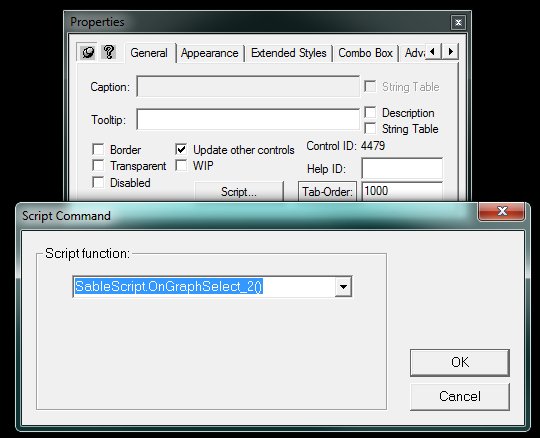Enable the Transparent checkbox
The height and width of the screenshot is (438, 540).
(98, 166)
